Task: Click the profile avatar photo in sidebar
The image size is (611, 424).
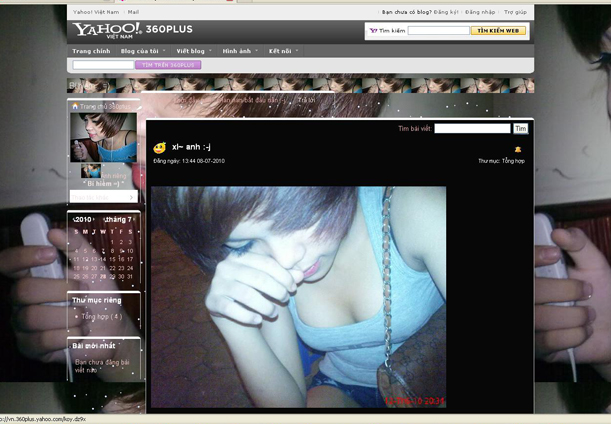Action: tap(103, 137)
